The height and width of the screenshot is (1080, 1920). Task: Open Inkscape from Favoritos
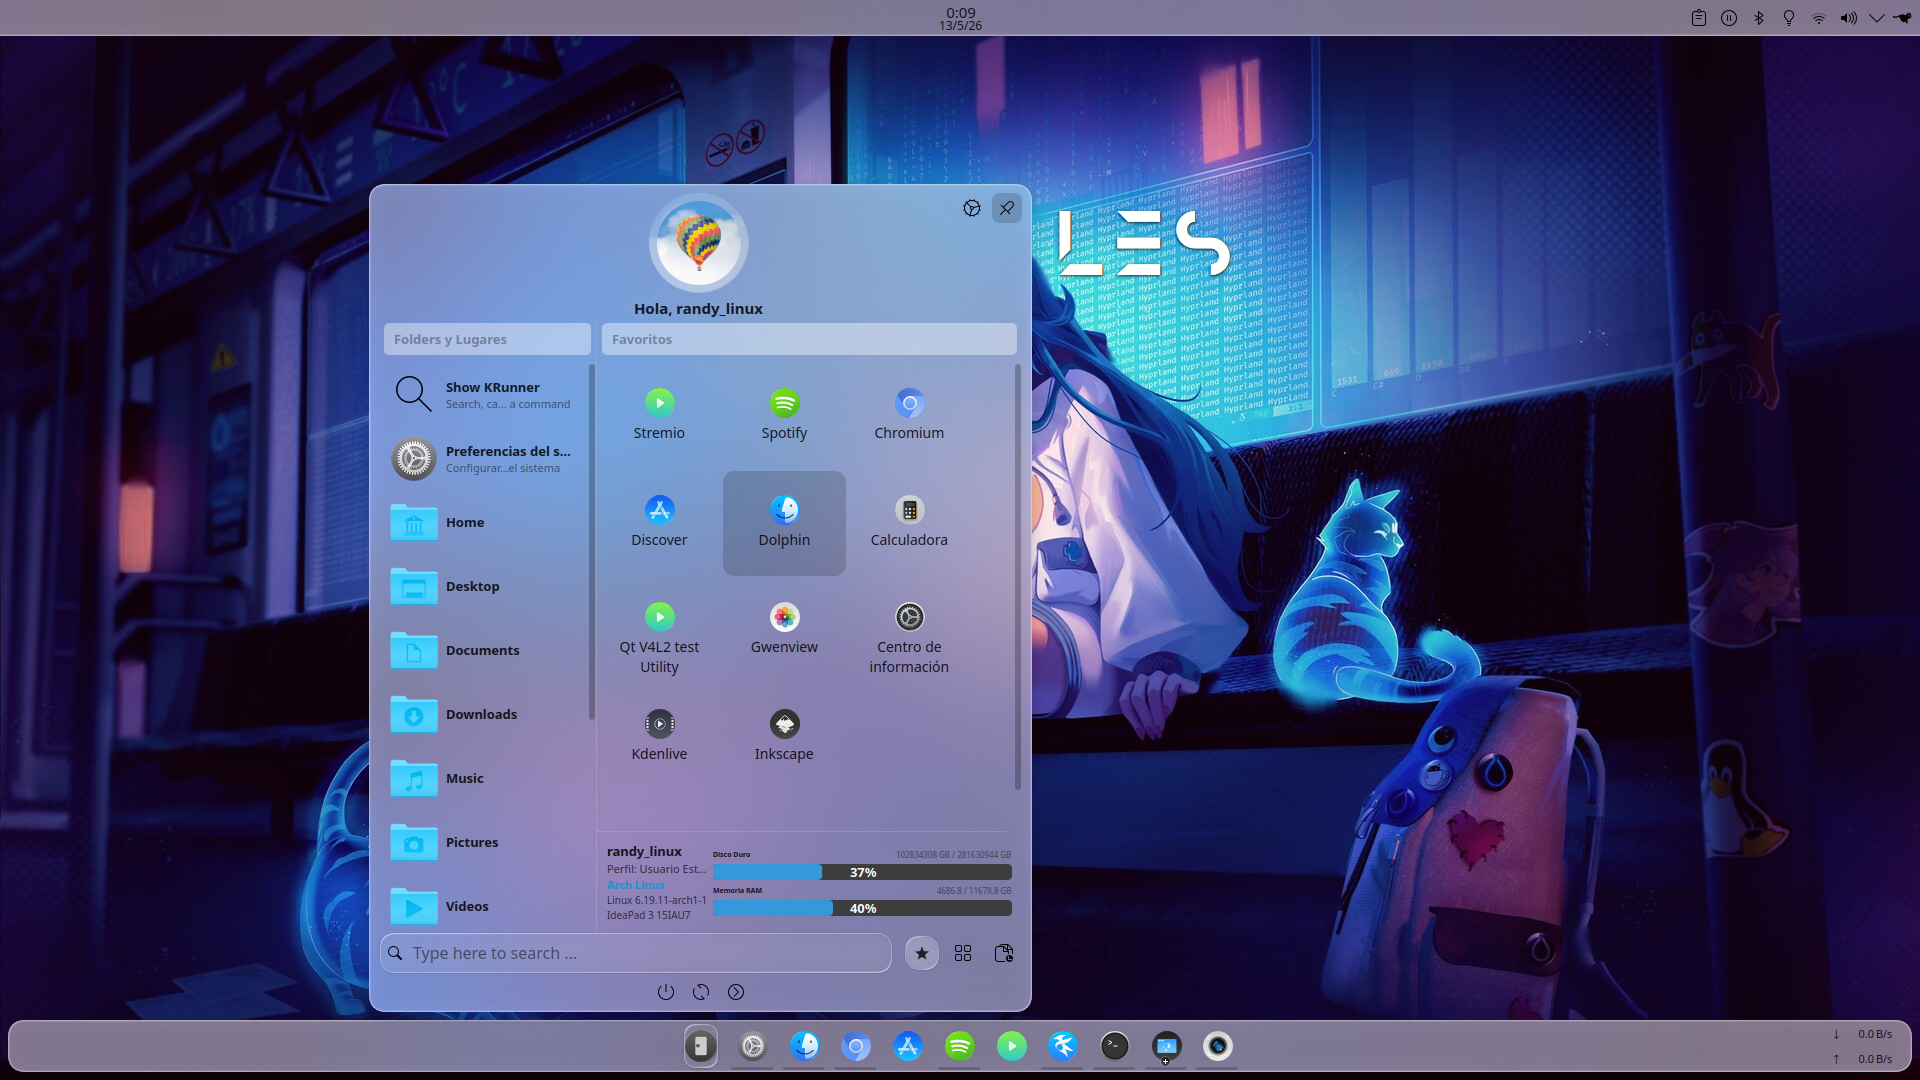(784, 736)
